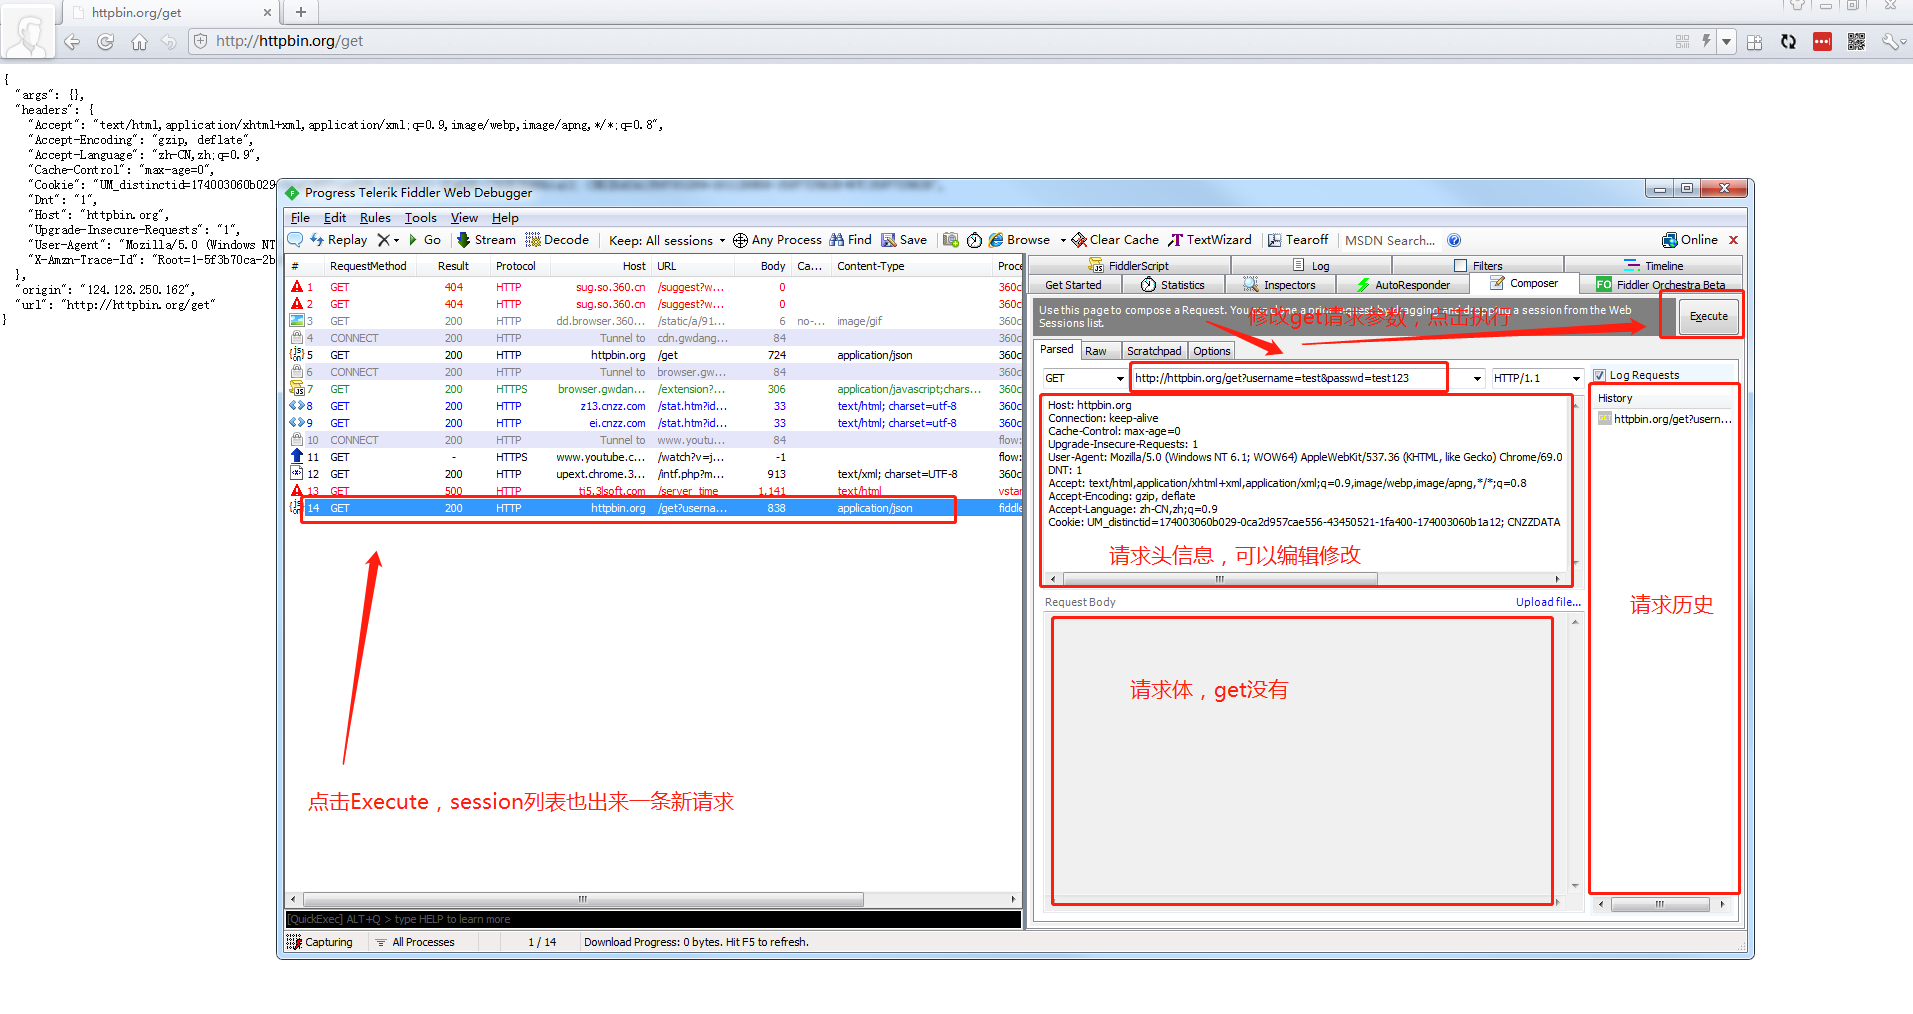Click the MSDN Search input box
This screenshot has height=1014, width=1913.
coord(1390,240)
